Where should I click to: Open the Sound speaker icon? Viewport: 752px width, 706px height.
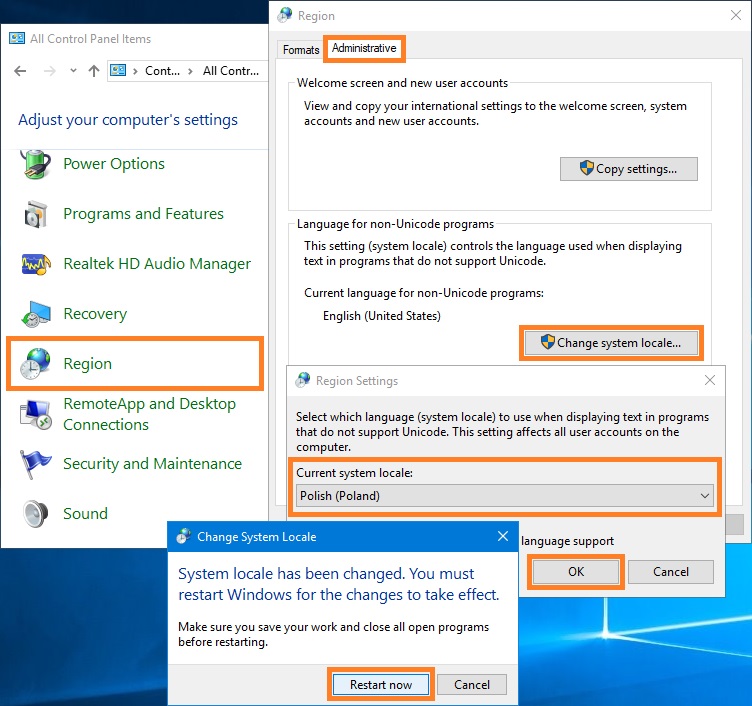[x=35, y=514]
